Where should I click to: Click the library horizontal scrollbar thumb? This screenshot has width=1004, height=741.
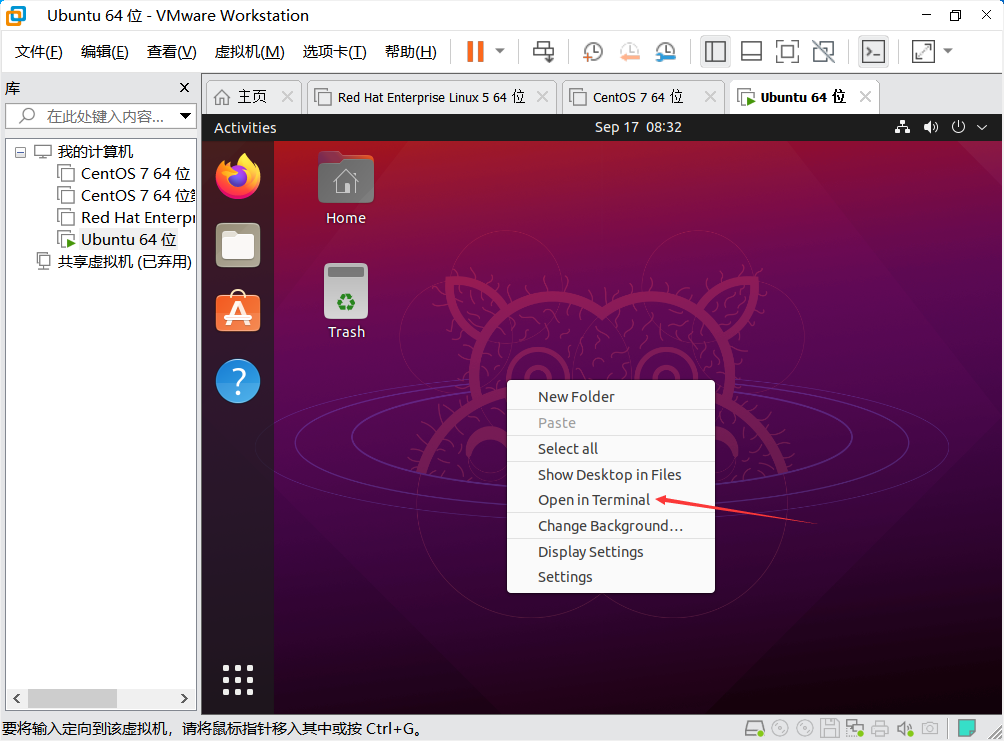click(72, 698)
